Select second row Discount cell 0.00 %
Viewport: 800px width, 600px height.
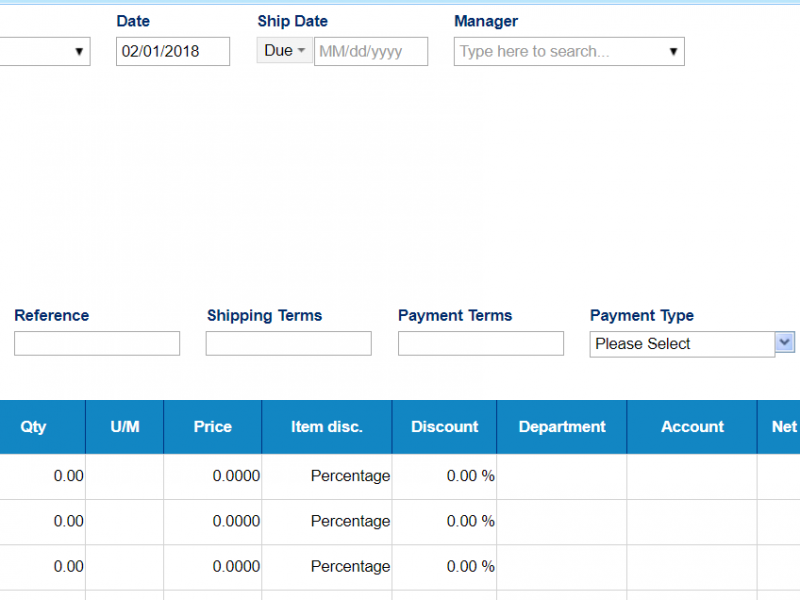pos(444,521)
